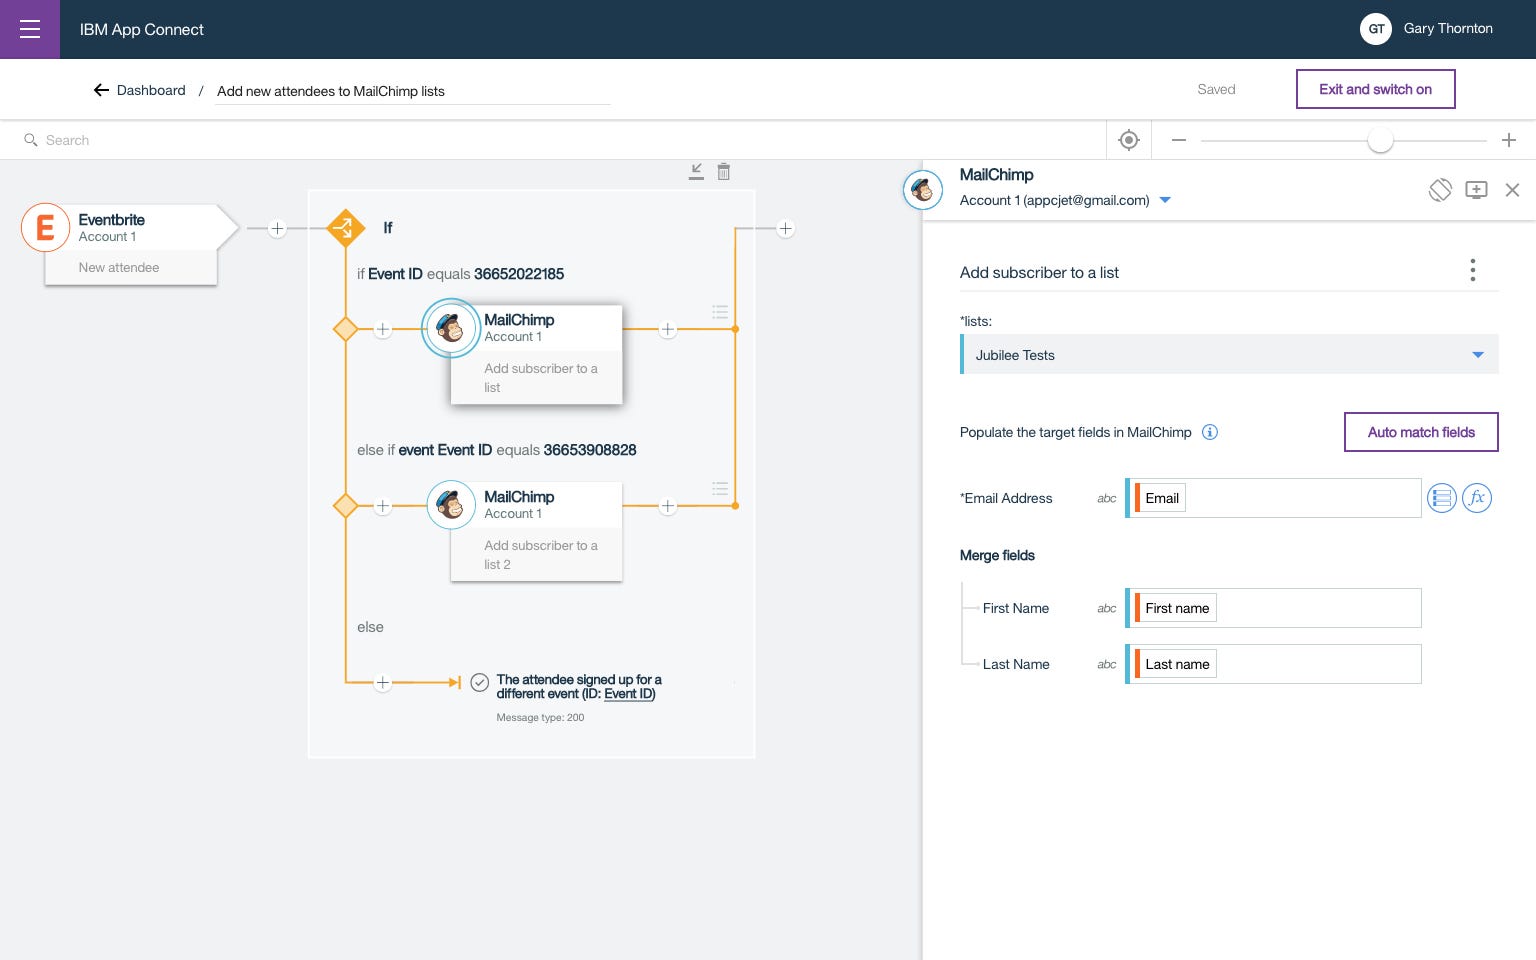Select the New attendee trigger card

pyautogui.click(x=130, y=267)
